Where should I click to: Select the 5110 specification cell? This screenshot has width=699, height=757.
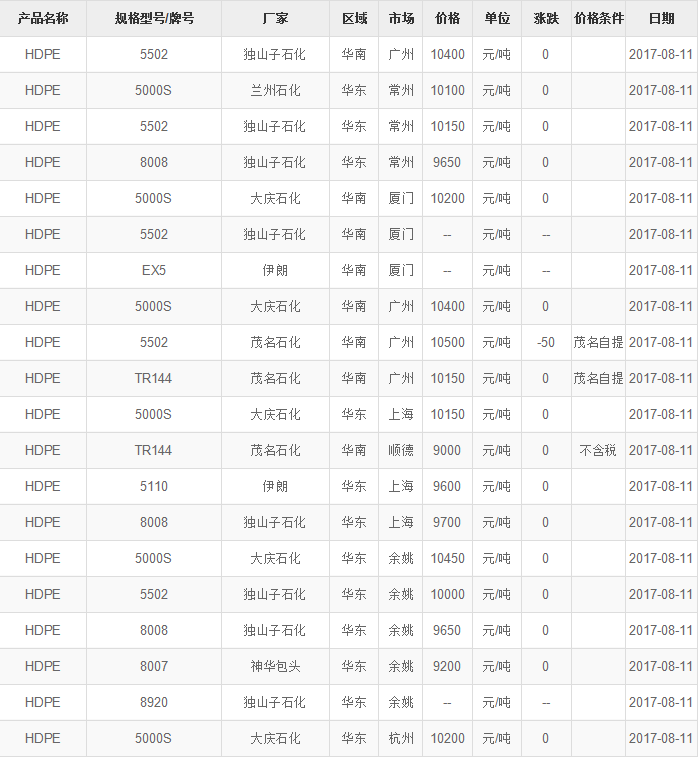click(x=154, y=486)
